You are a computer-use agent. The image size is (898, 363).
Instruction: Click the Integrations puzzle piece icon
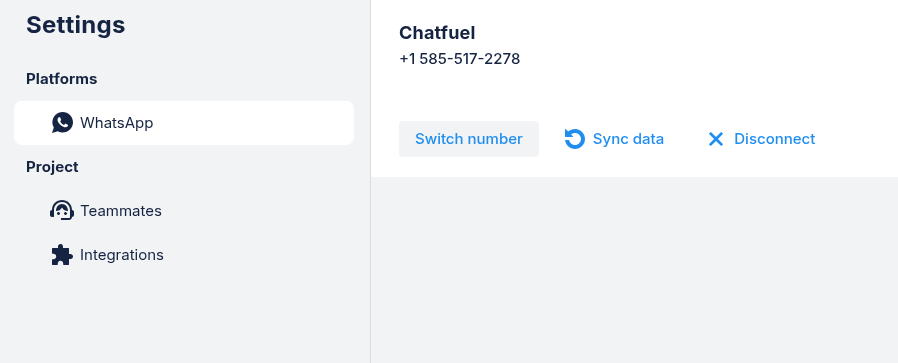tap(62, 255)
